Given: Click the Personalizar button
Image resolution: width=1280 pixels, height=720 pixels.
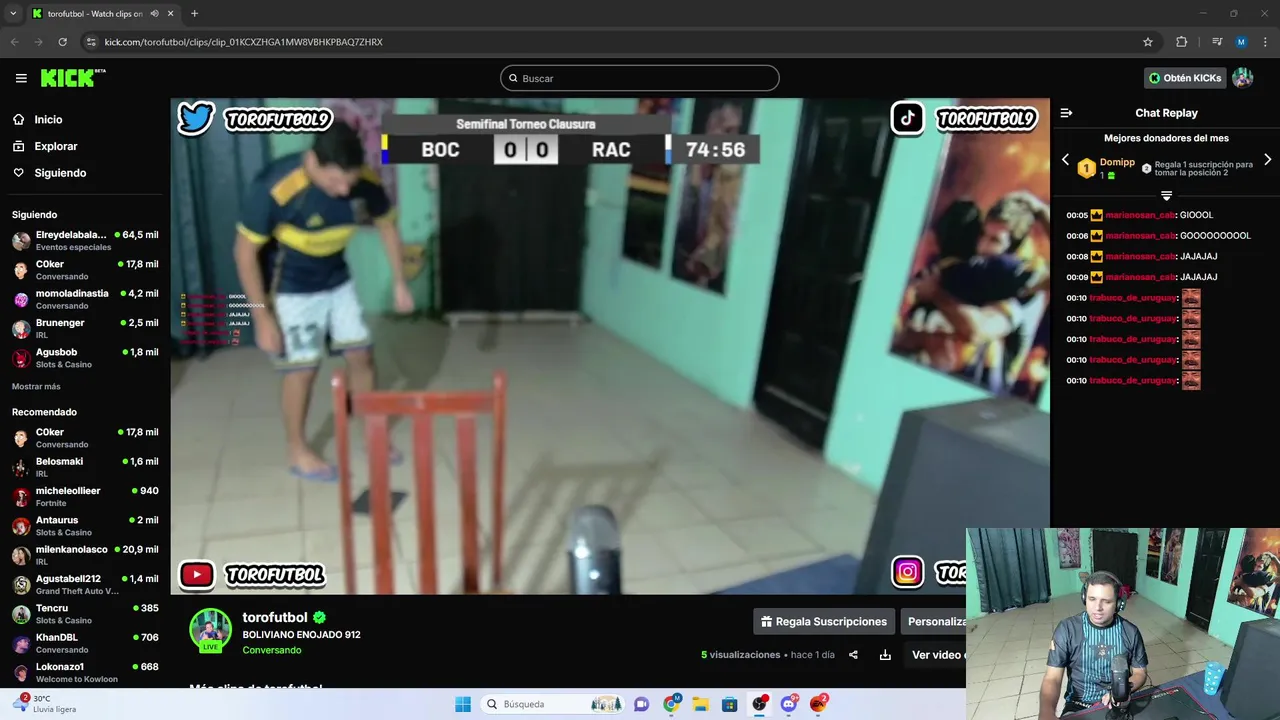Looking at the screenshot, I should [x=936, y=621].
